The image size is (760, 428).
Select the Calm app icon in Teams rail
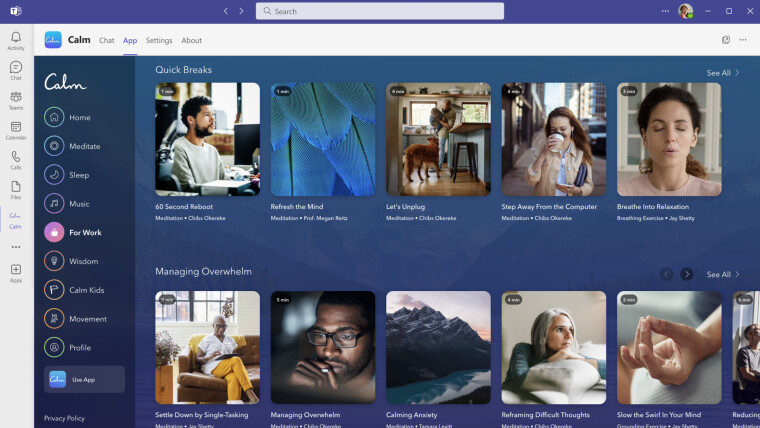pos(15,216)
